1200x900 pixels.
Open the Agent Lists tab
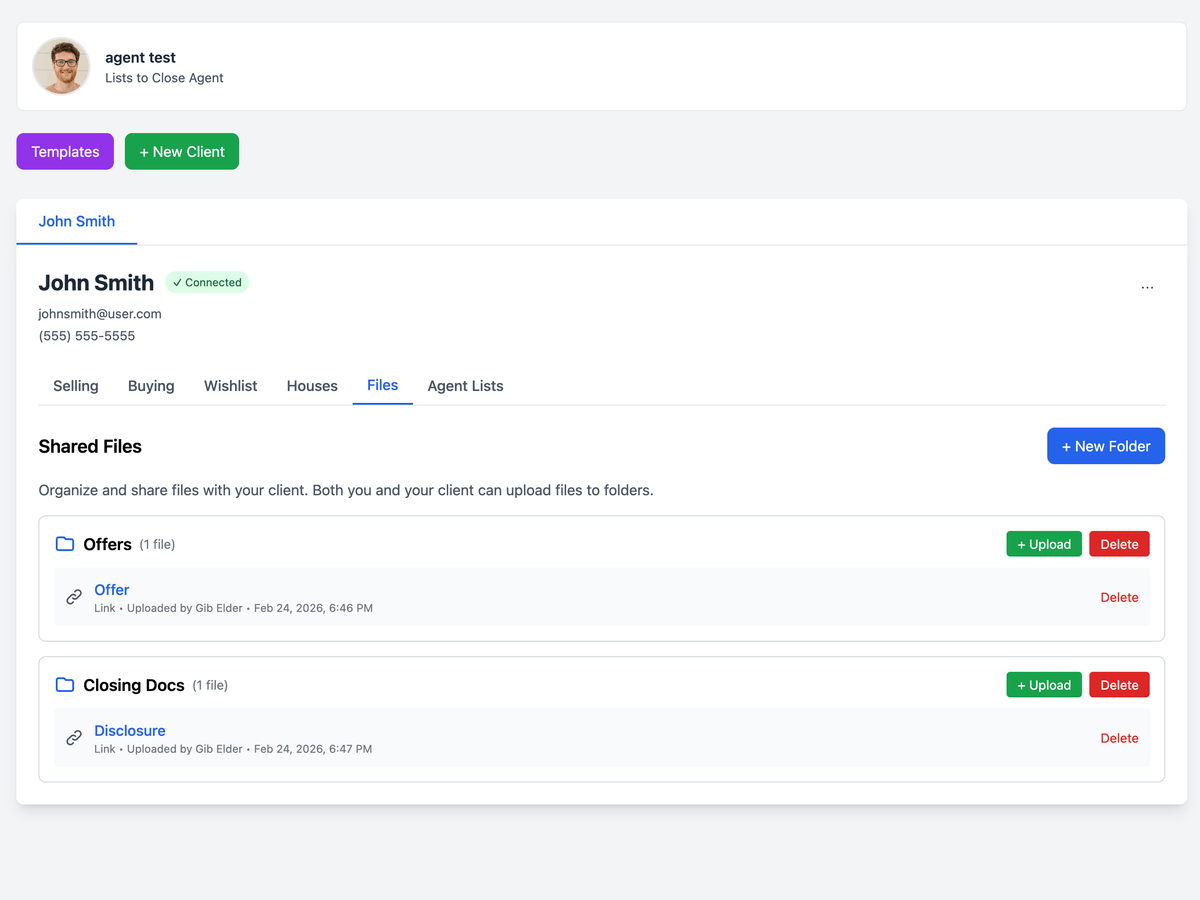465,386
